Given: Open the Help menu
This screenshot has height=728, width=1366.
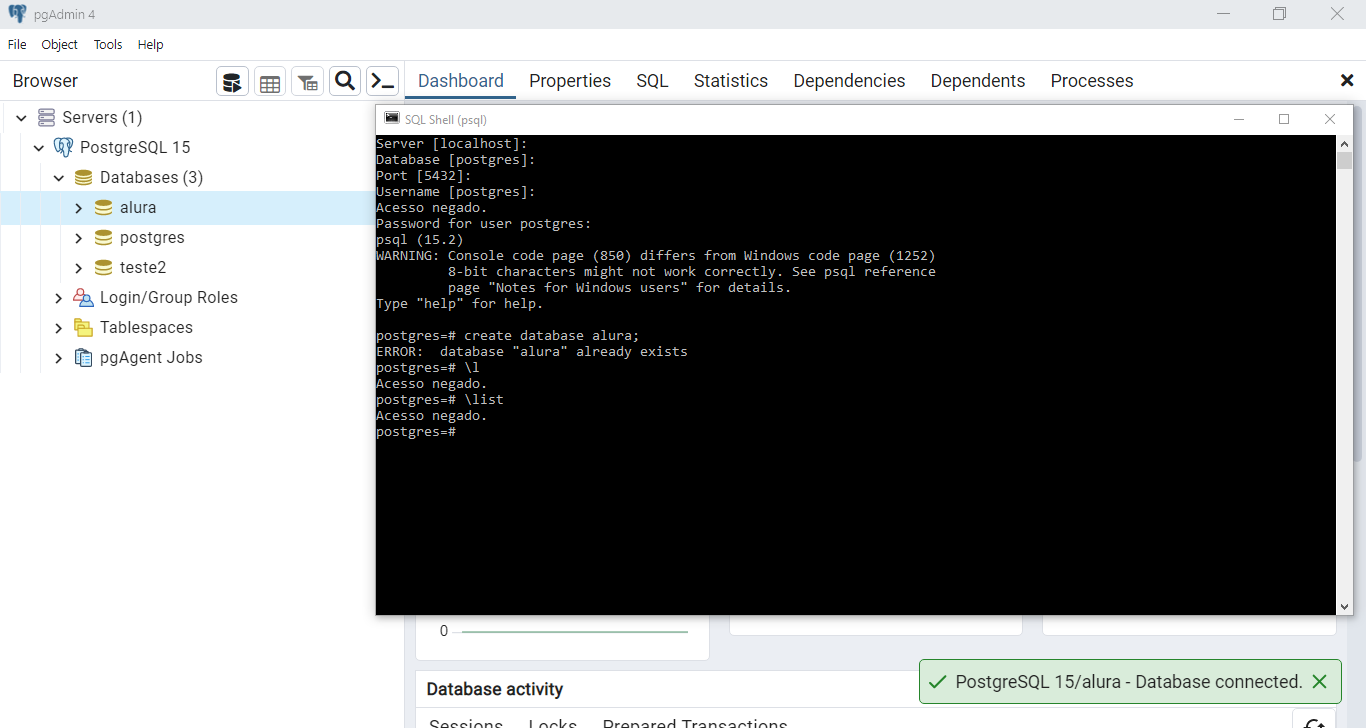Looking at the screenshot, I should [x=150, y=45].
